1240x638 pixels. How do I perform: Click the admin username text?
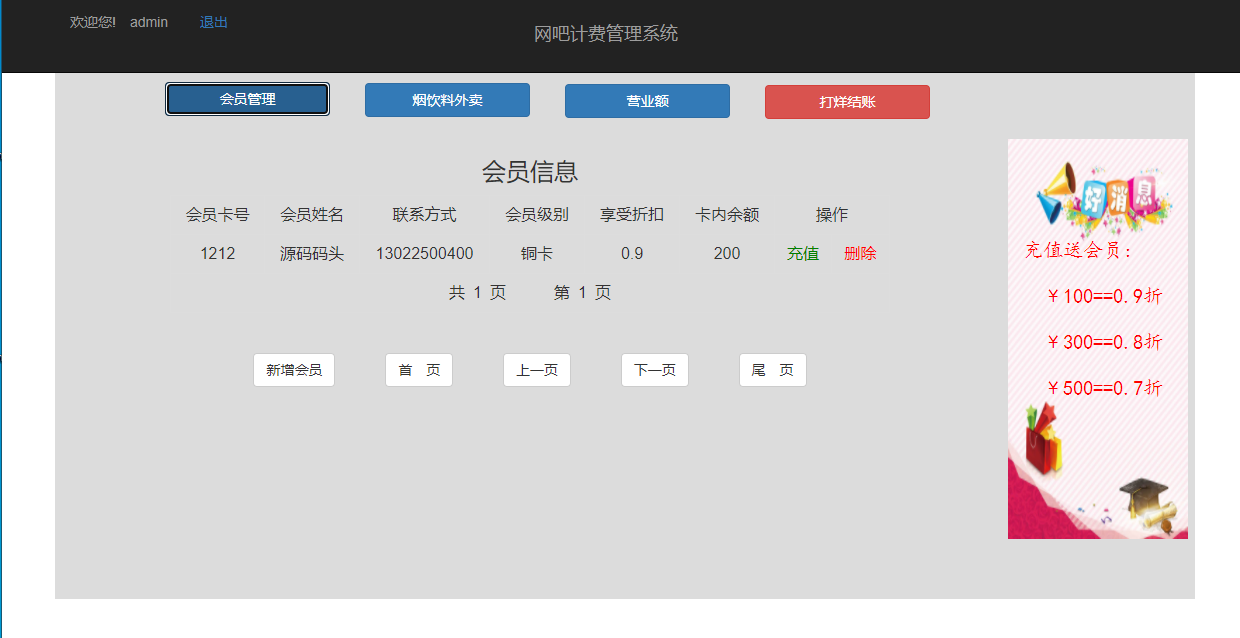pyautogui.click(x=148, y=21)
